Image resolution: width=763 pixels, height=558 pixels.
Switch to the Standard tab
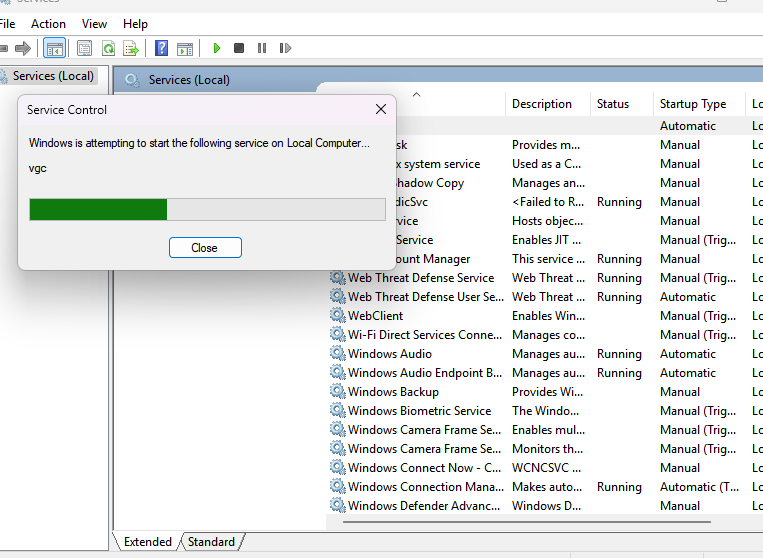[x=211, y=542]
